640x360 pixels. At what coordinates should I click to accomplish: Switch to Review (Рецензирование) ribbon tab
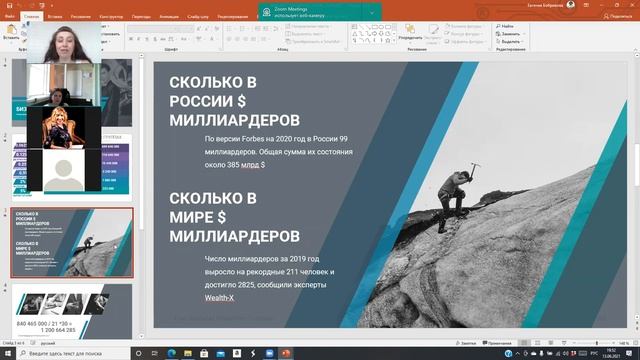(233, 17)
